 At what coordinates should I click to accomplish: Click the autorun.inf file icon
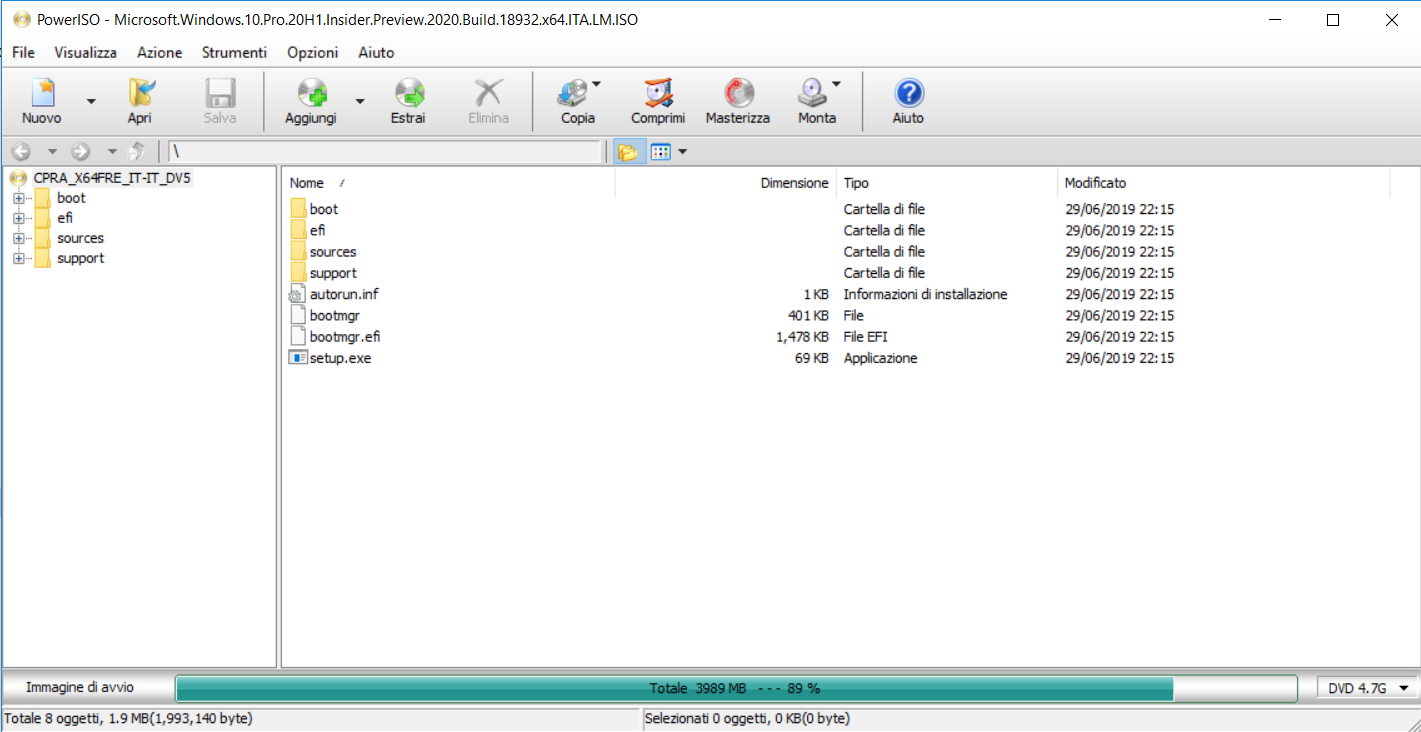[298, 294]
